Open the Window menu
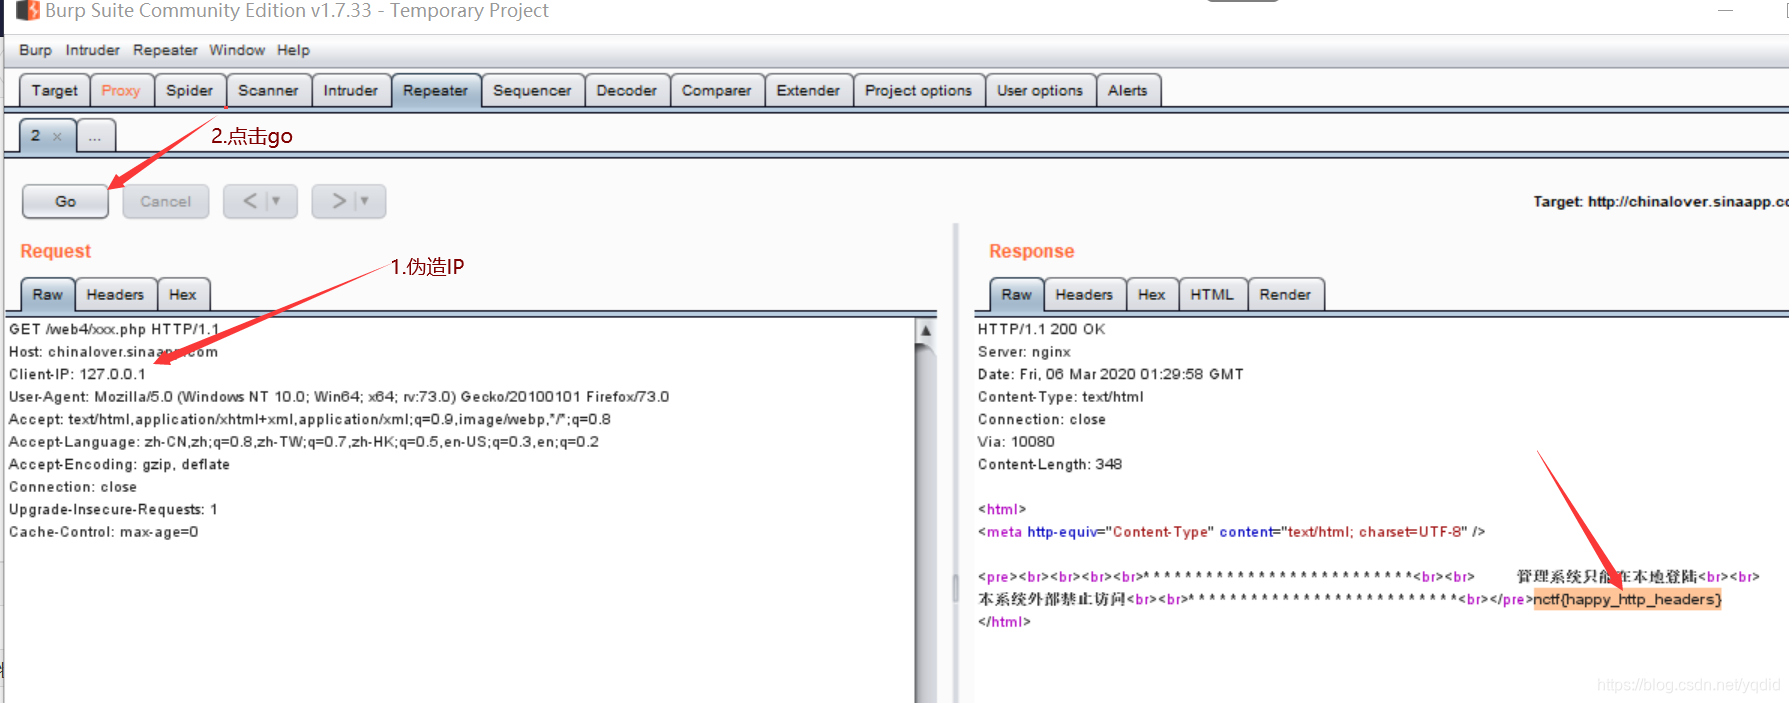Image resolution: width=1789 pixels, height=703 pixels. pyautogui.click(x=237, y=50)
